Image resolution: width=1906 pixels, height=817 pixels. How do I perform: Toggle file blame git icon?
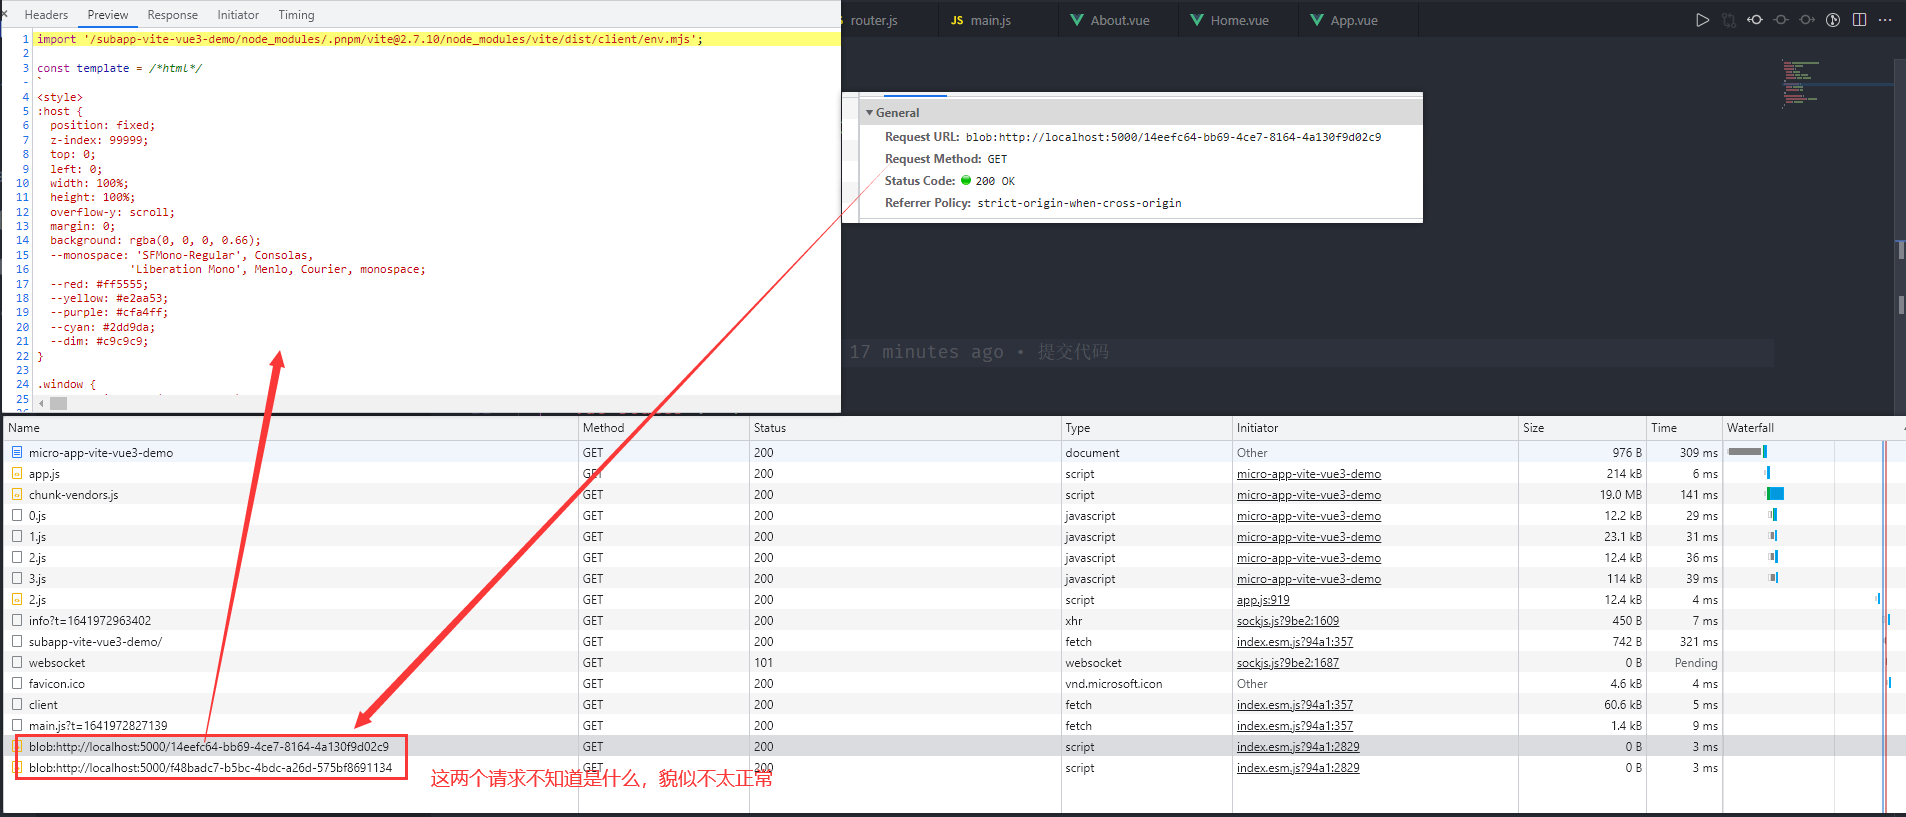click(x=1833, y=20)
